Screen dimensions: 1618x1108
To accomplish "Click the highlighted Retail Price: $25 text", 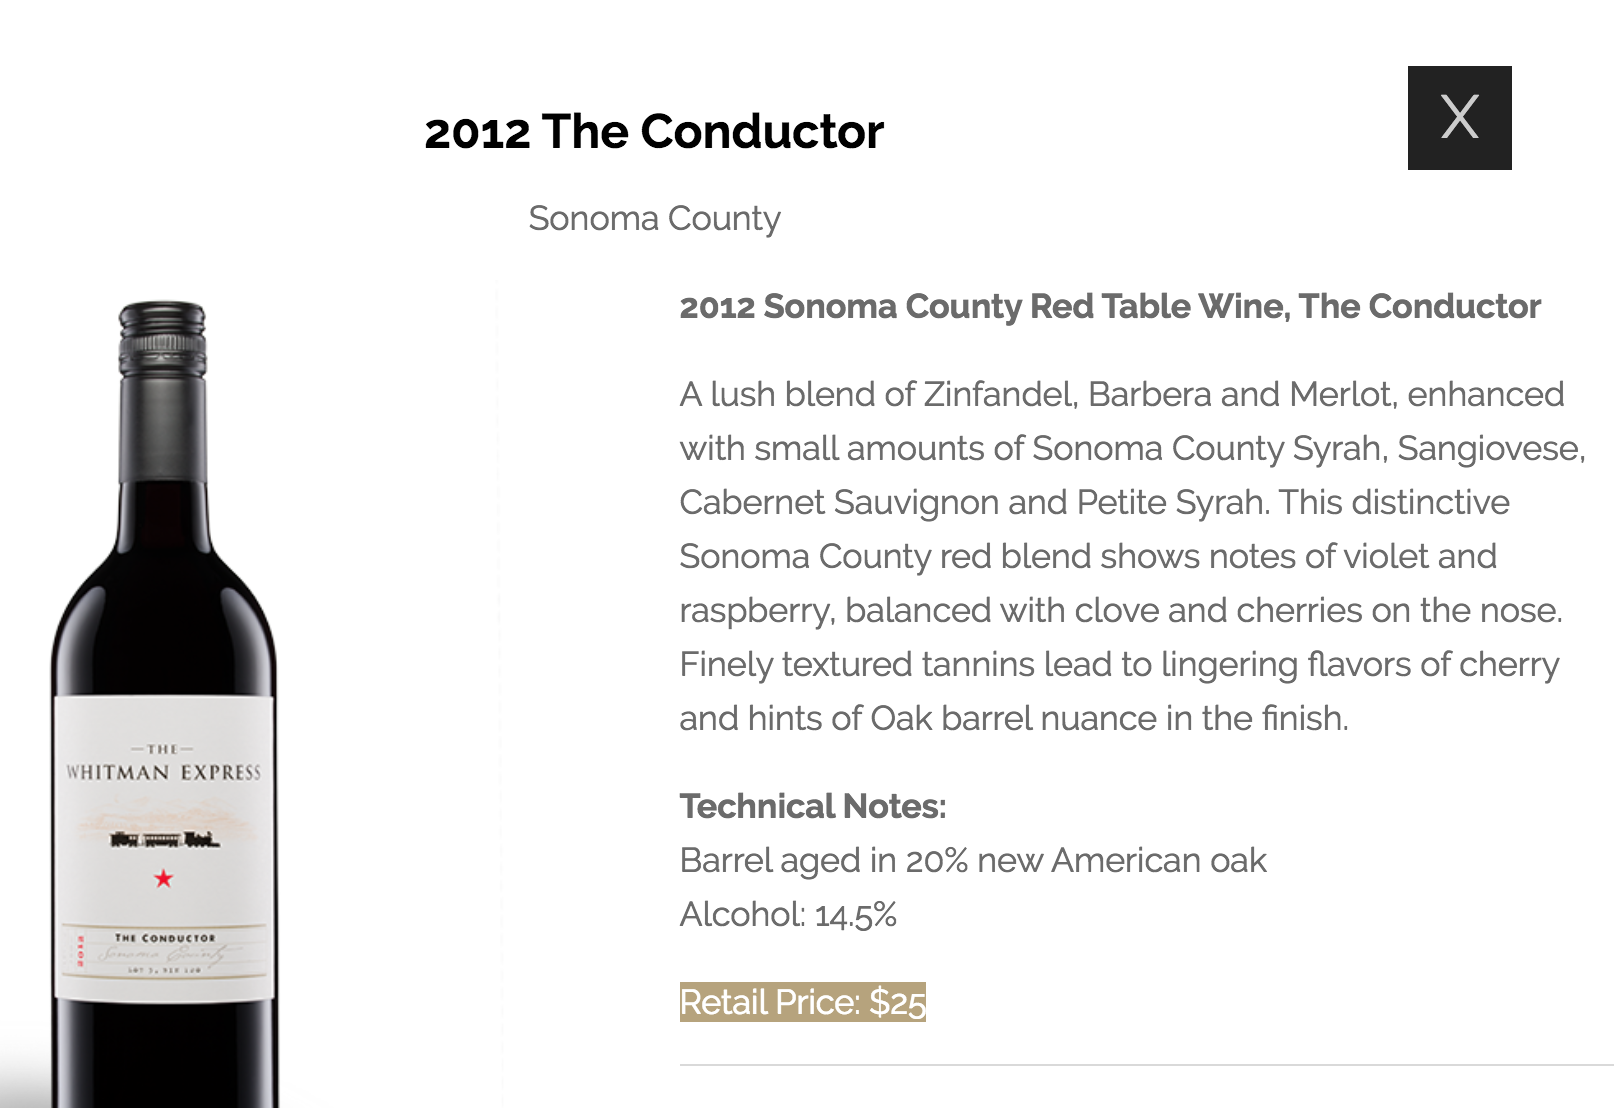I will (x=802, y=1002).
